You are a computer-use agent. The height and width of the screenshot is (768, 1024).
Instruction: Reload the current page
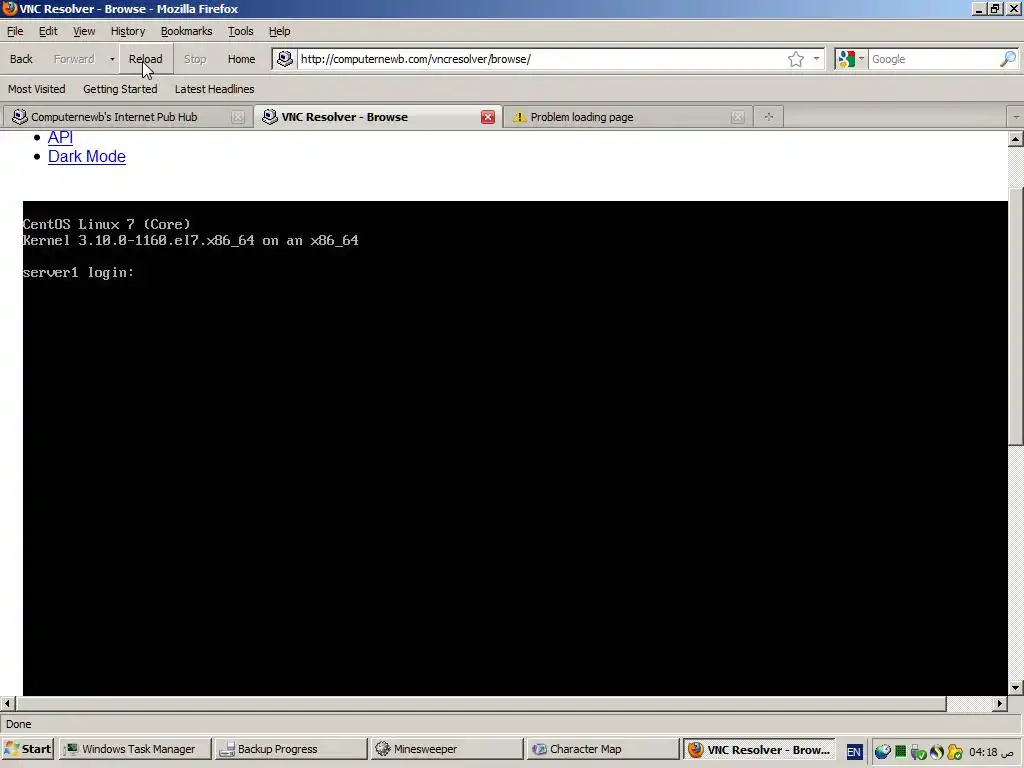146,59
